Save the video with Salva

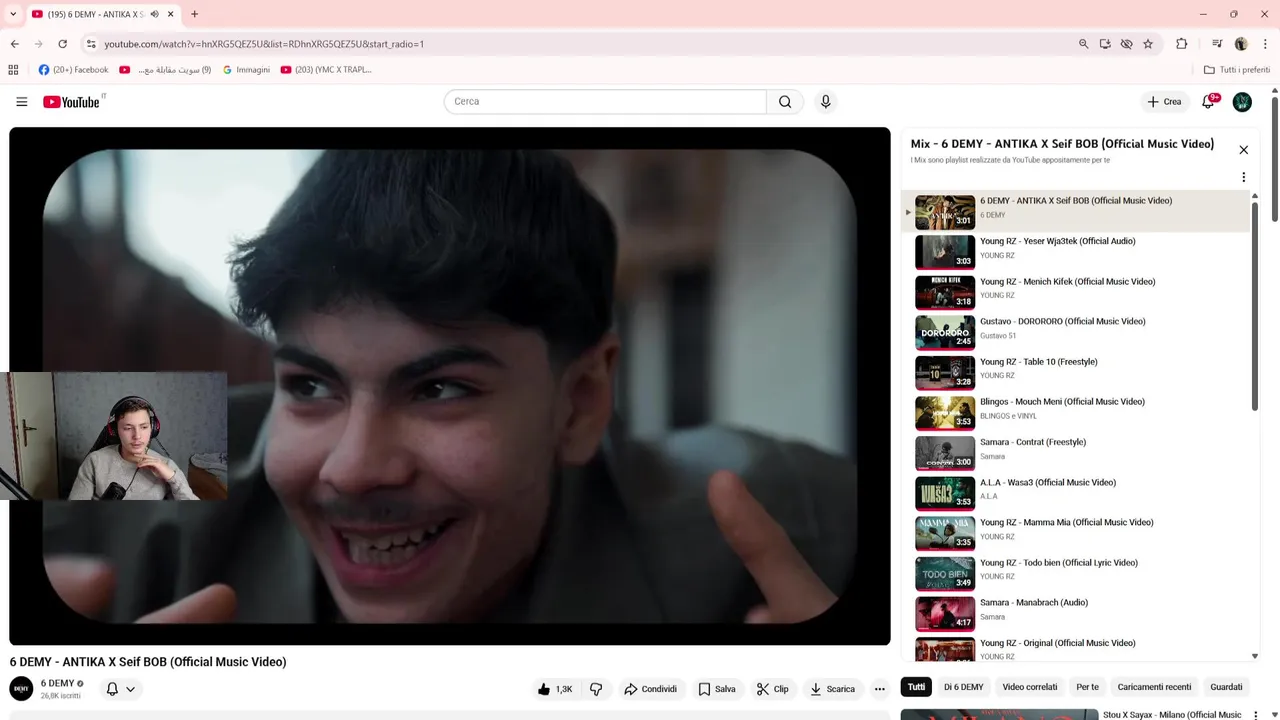click(717, 689)
